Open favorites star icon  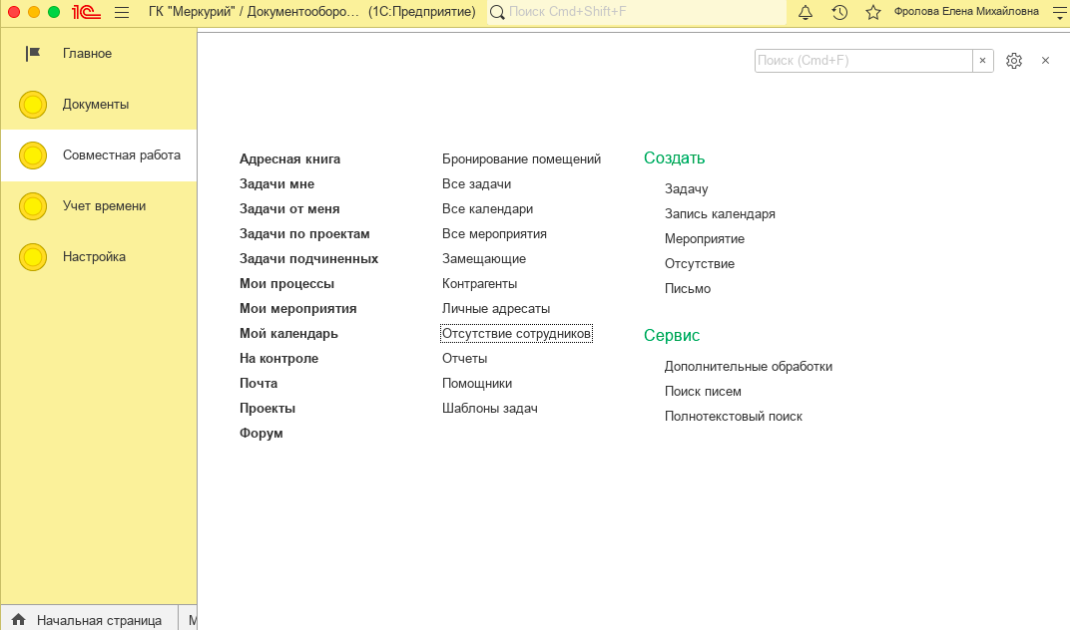click(x=873, y=12)
